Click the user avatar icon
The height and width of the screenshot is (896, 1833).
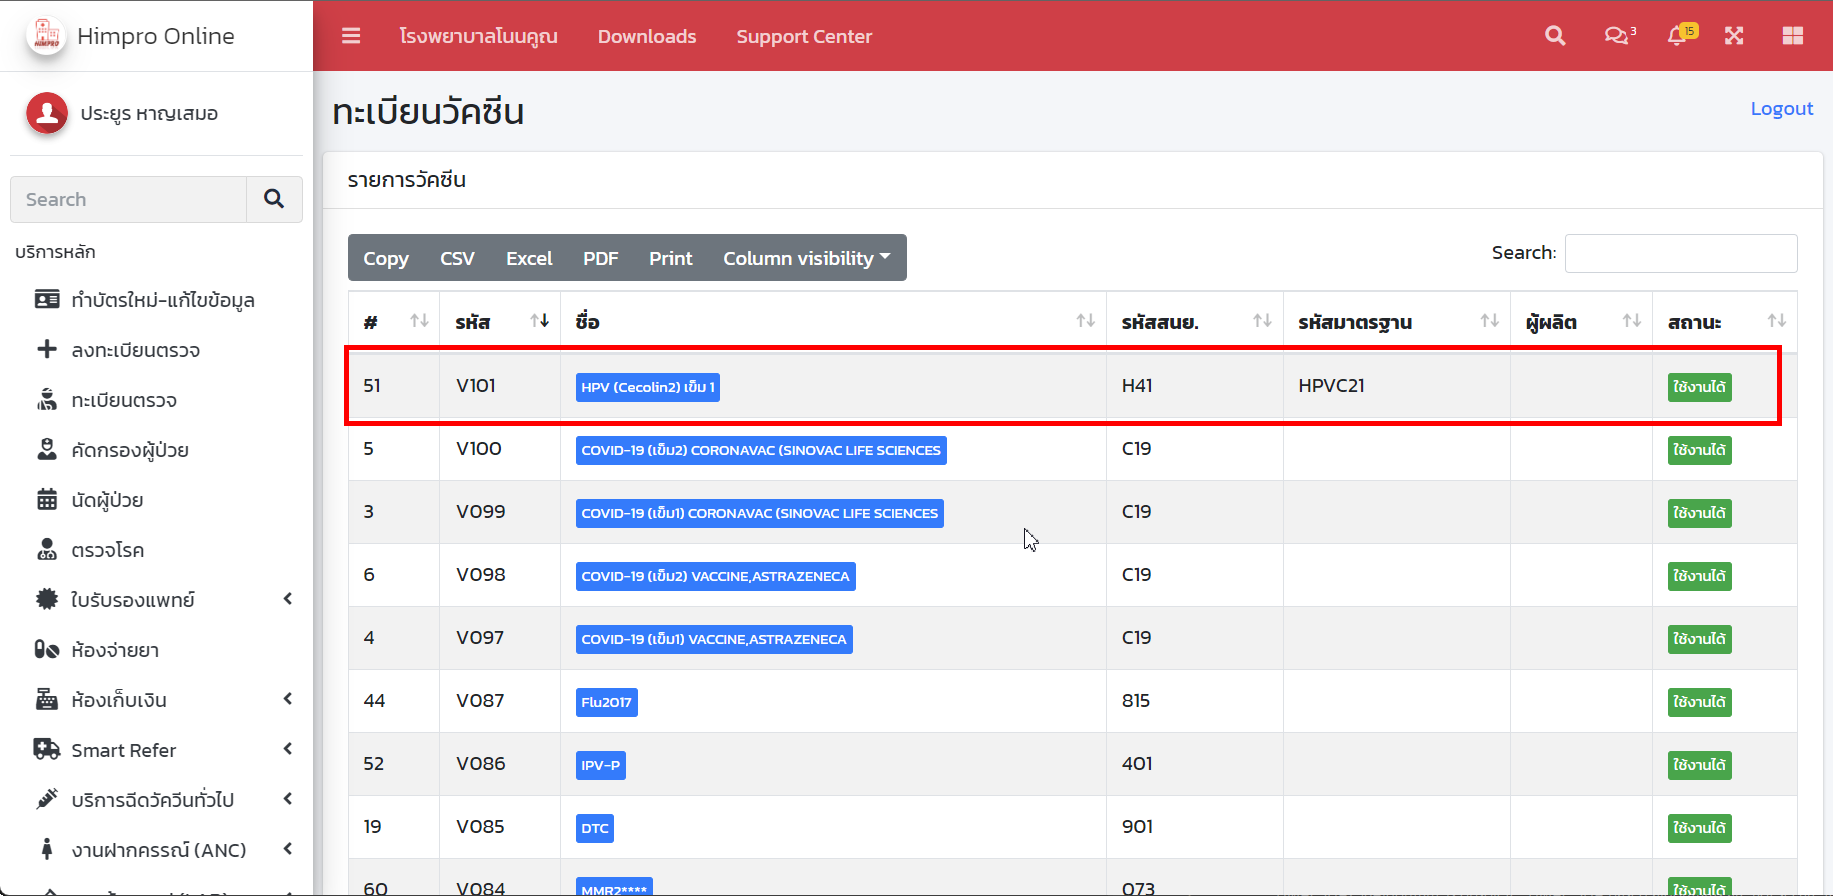tap(47, 113)
